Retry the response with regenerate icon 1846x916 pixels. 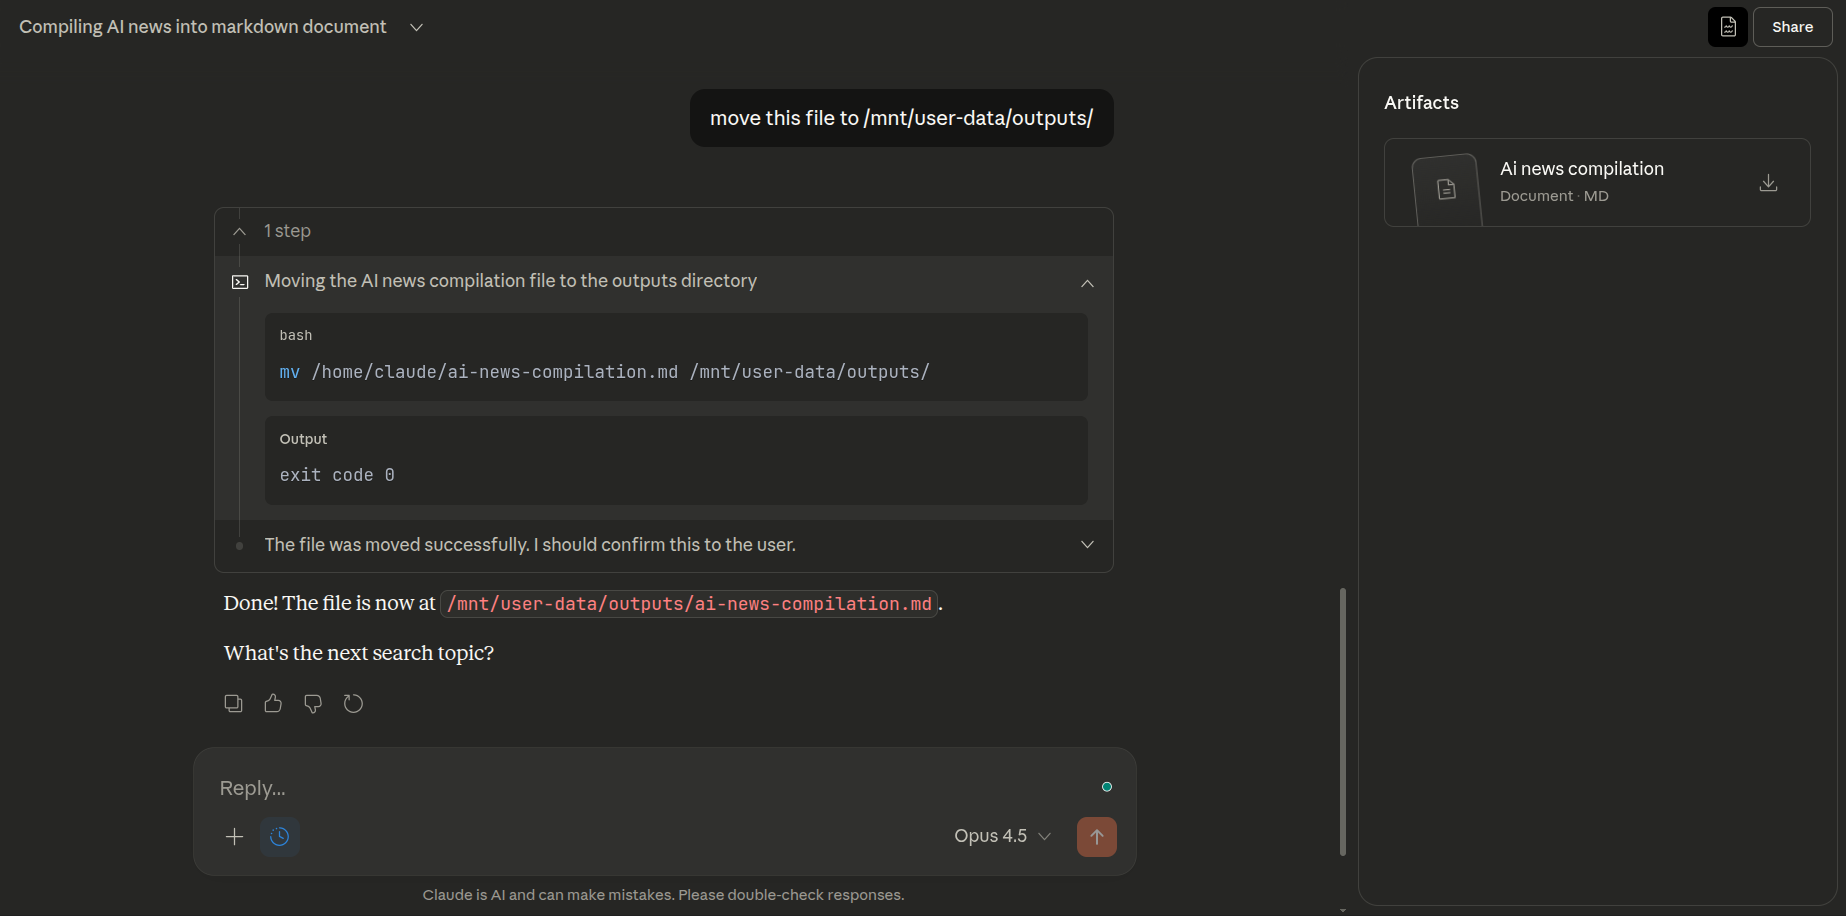[x=353, y=704]
